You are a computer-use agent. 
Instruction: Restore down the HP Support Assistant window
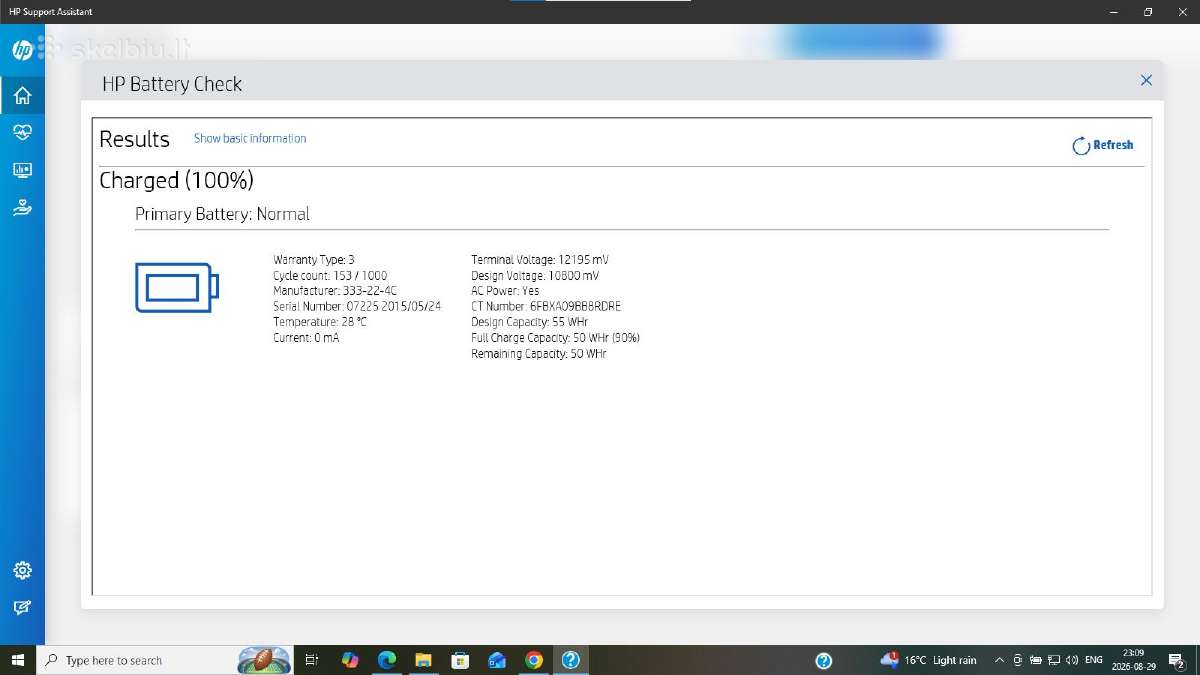pyautogui.click(x=1148, y=12)
